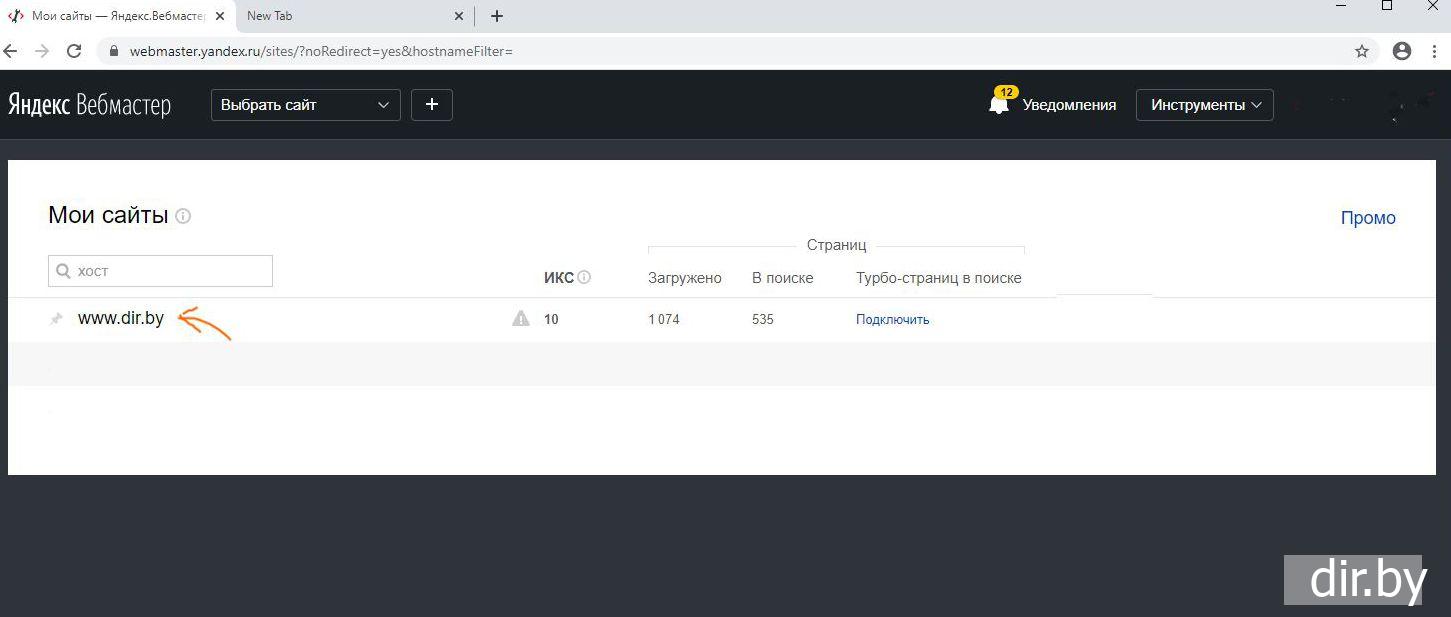The width and height of the screenshot is (1451, 617).
Task: Open the notifications bell icon
Action: 998,104
